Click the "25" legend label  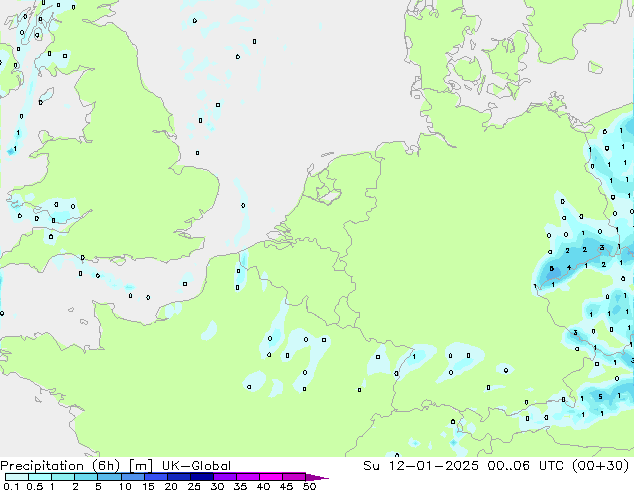(194, 486)
